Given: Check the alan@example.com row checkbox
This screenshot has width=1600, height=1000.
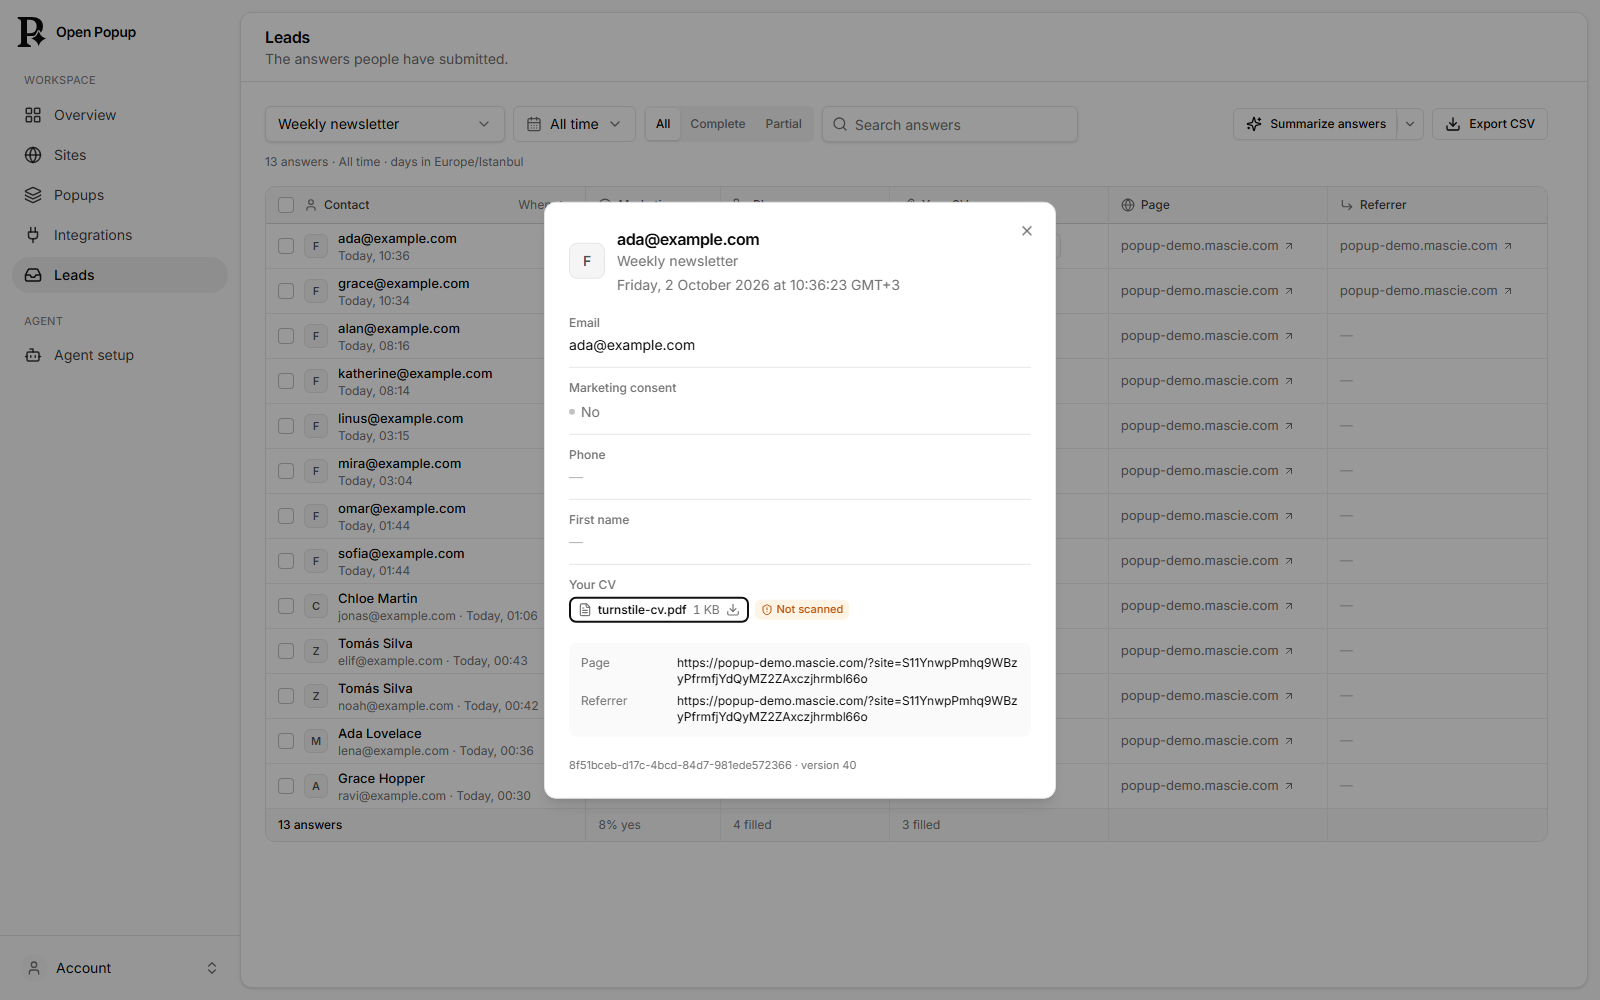Looking at the screenshot, I should click(286, 336).
